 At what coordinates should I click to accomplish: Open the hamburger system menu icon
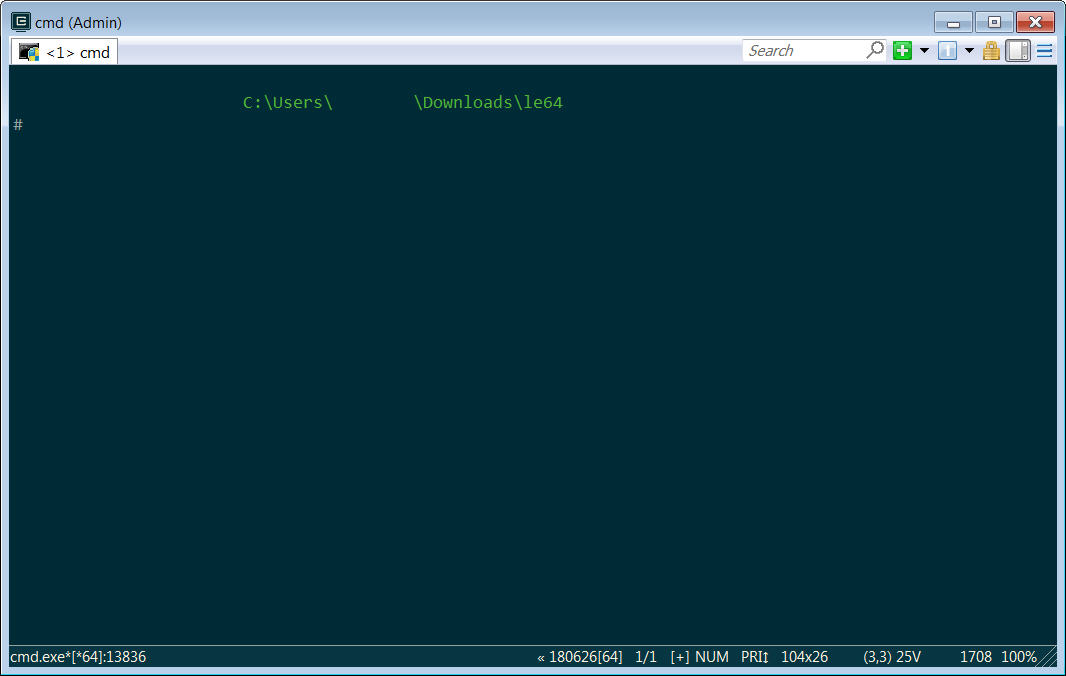1044,51
